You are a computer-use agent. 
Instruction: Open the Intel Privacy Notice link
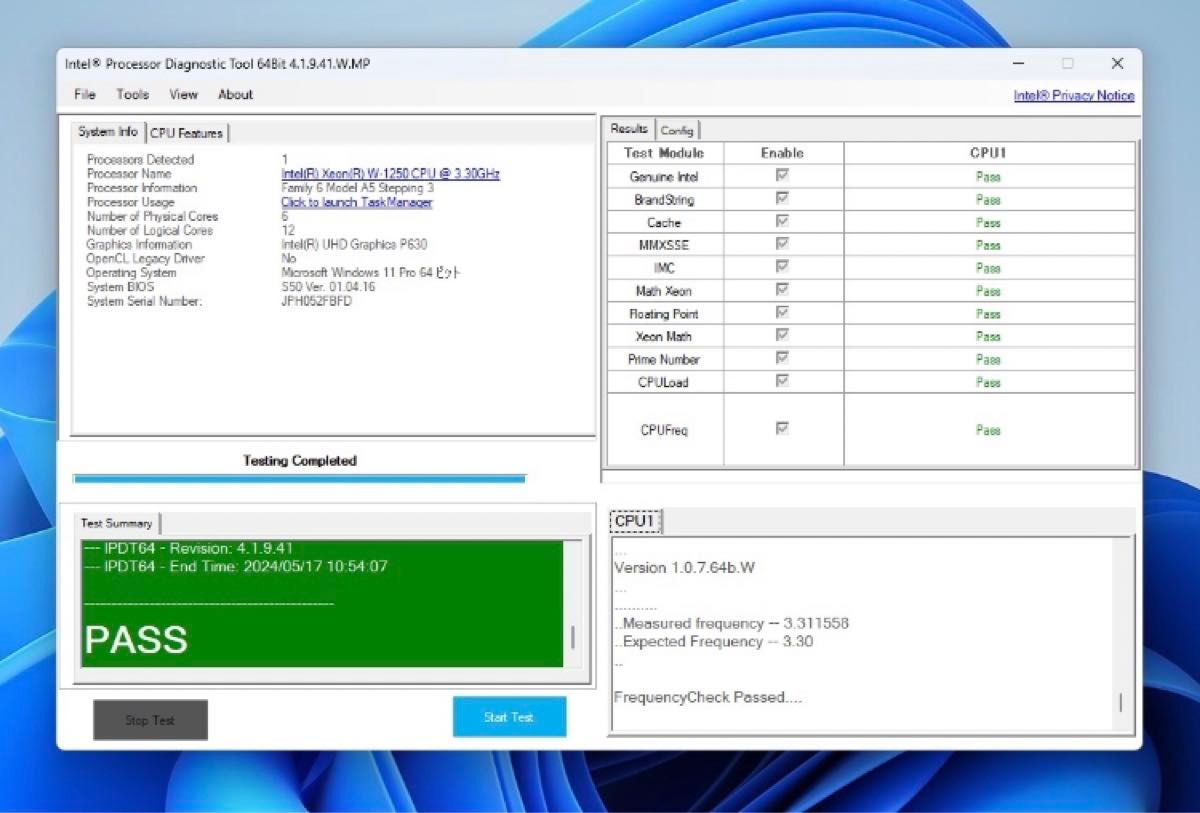click(x=1074, y=96)
